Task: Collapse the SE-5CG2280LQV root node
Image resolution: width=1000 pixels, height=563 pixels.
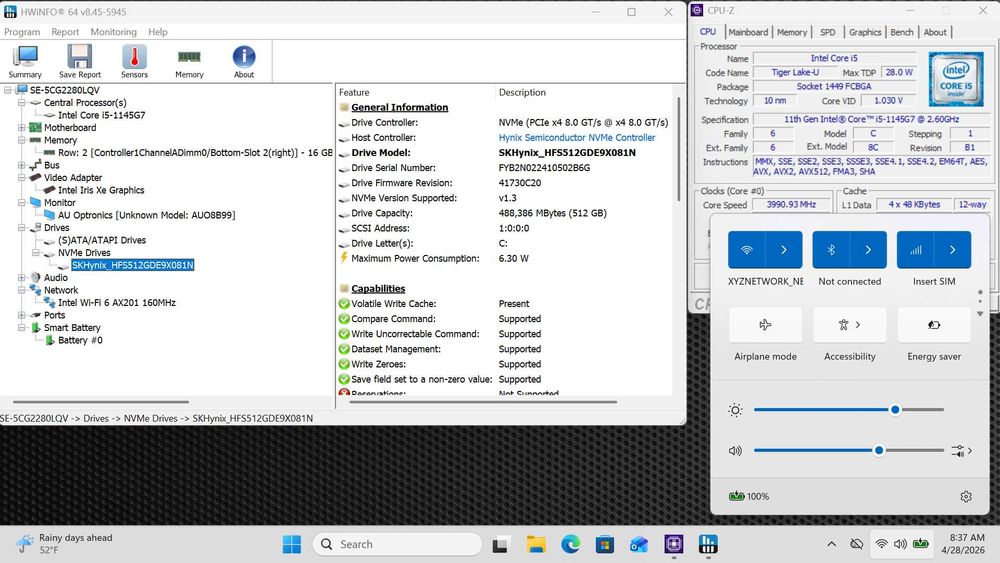Action: [8, 90]
